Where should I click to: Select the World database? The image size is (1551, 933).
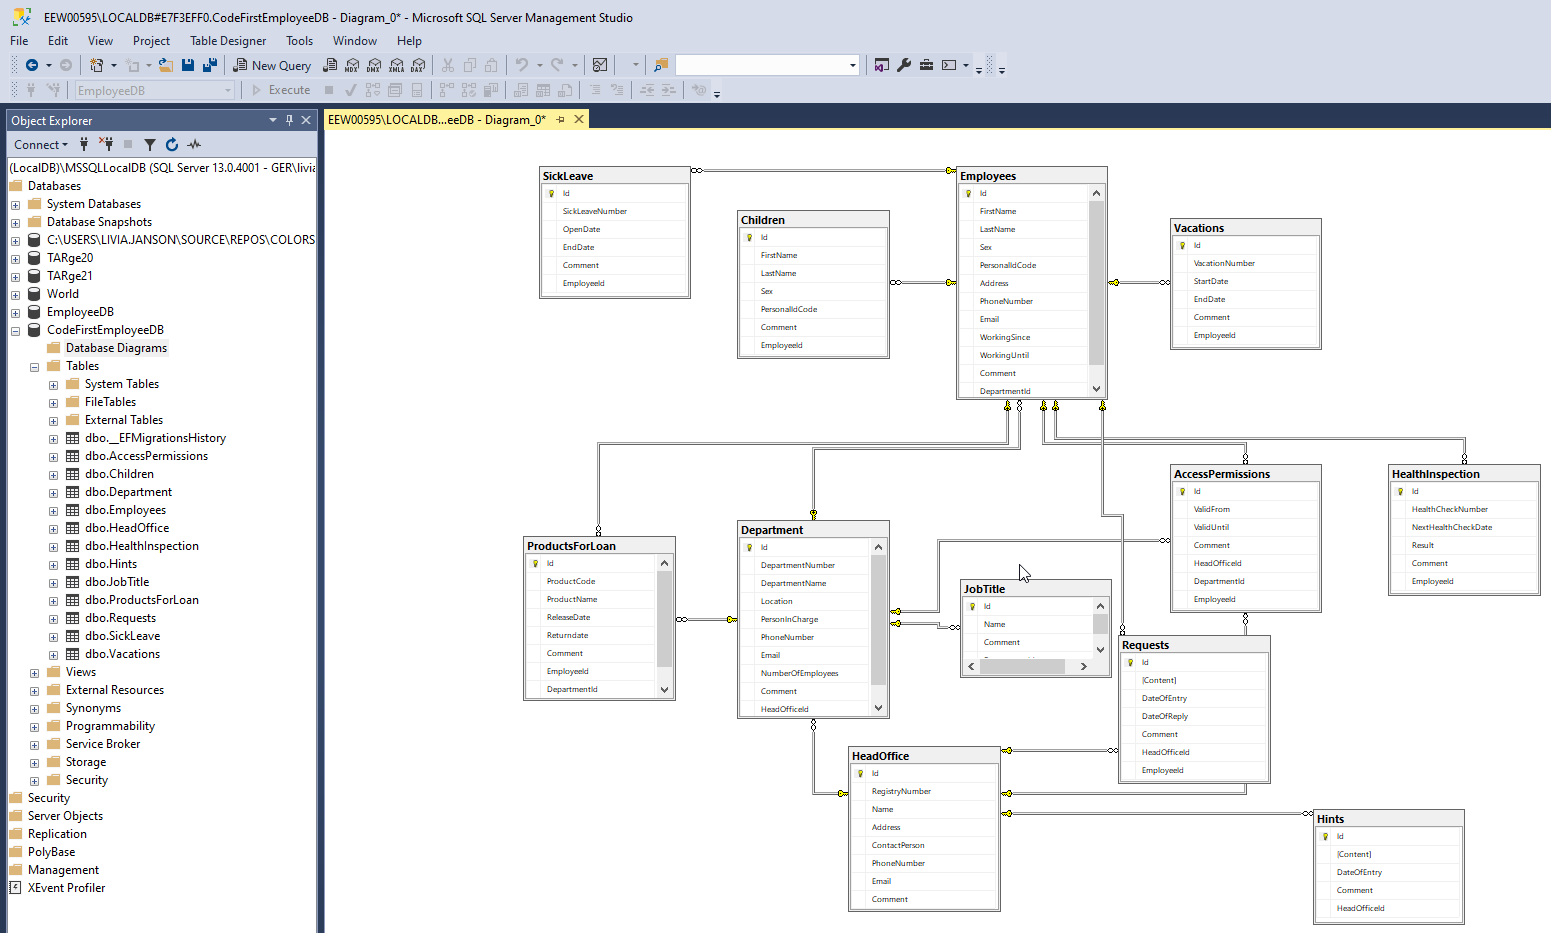click(x=62, y=294)
